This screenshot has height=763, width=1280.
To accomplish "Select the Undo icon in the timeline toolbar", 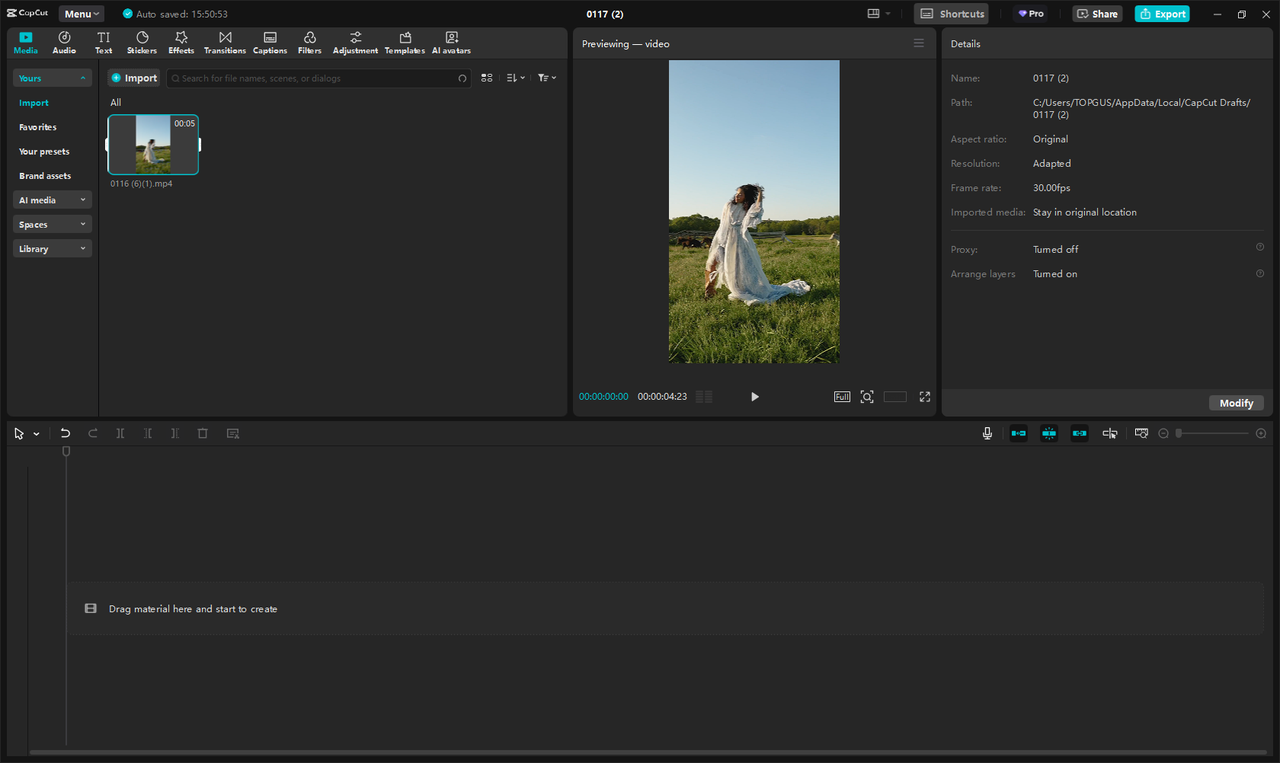I will [65, 433].
